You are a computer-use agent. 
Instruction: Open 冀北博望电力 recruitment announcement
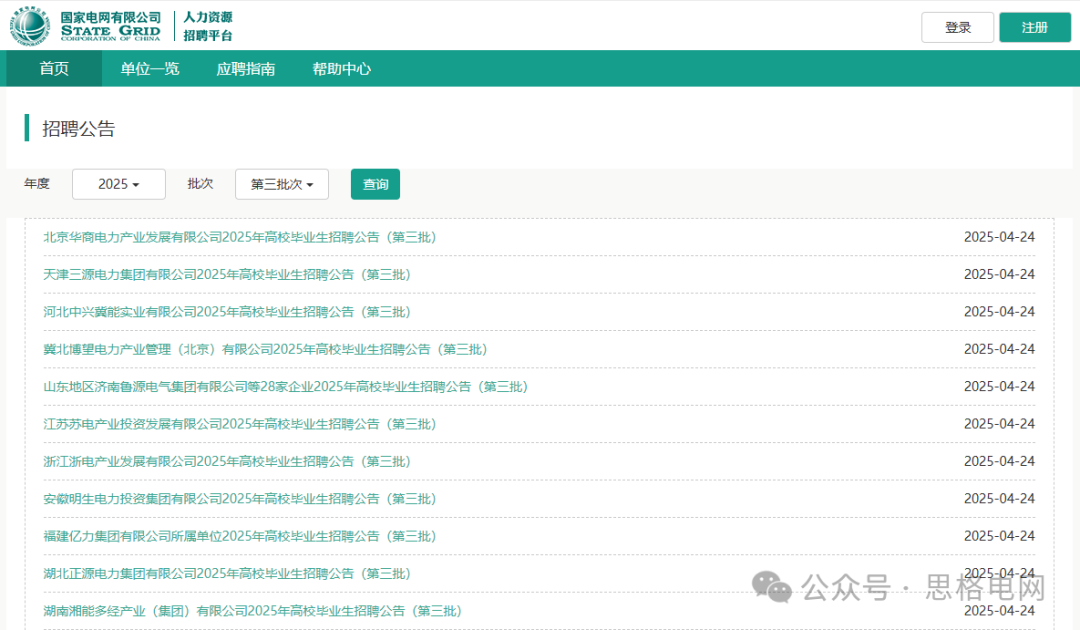coord(265,349)
